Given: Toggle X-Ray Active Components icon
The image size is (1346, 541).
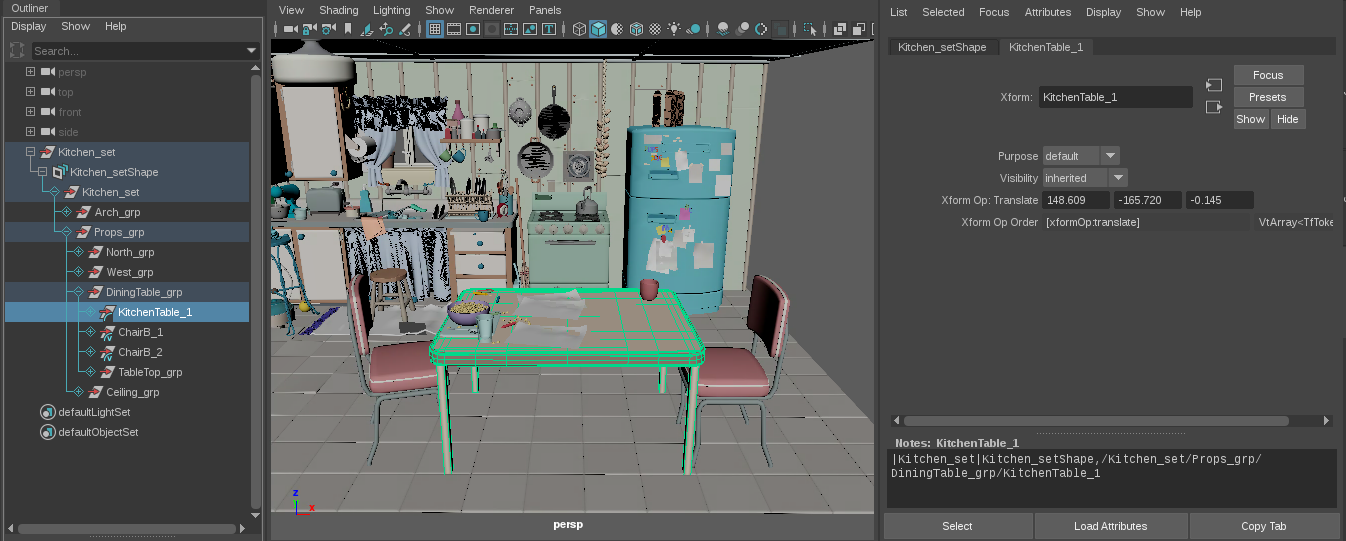Looking at the screenshot, I should coord(858,29).
